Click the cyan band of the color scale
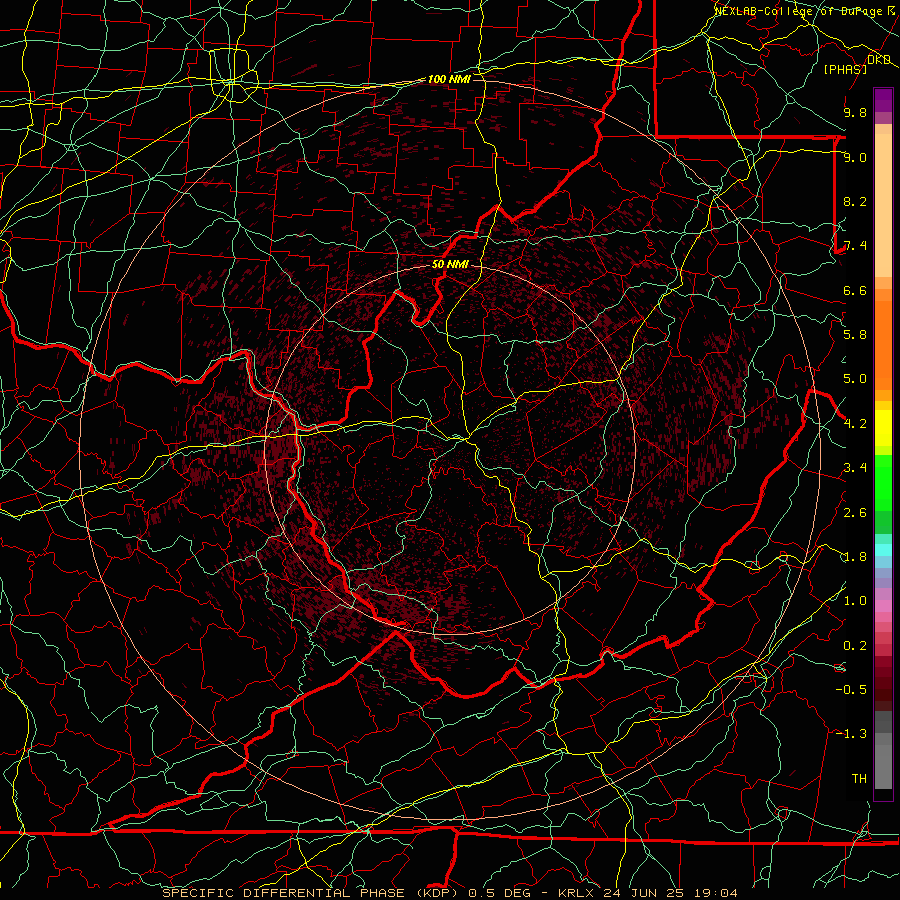The image size is (900, 900). point(883,550)
